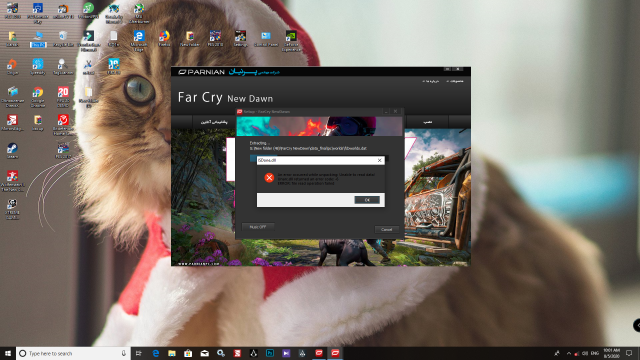The width and height of the screenshot is (640, 360).
Task: Open the New folder archive icon on desktop
Action: pyautogui.click(x=190, y=39)
